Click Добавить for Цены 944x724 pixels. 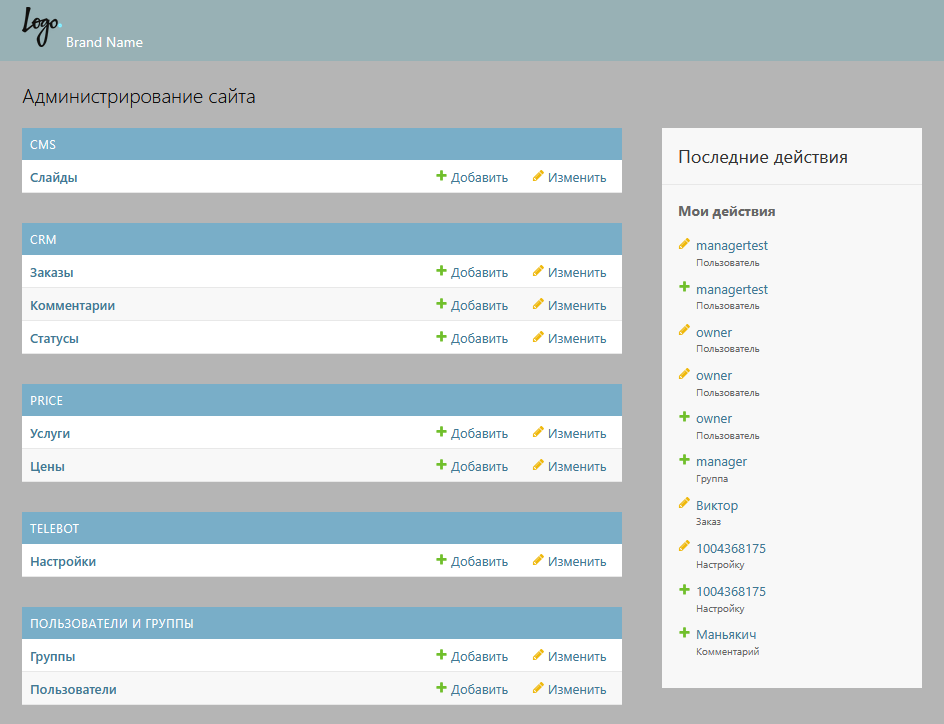pos(479,466)
